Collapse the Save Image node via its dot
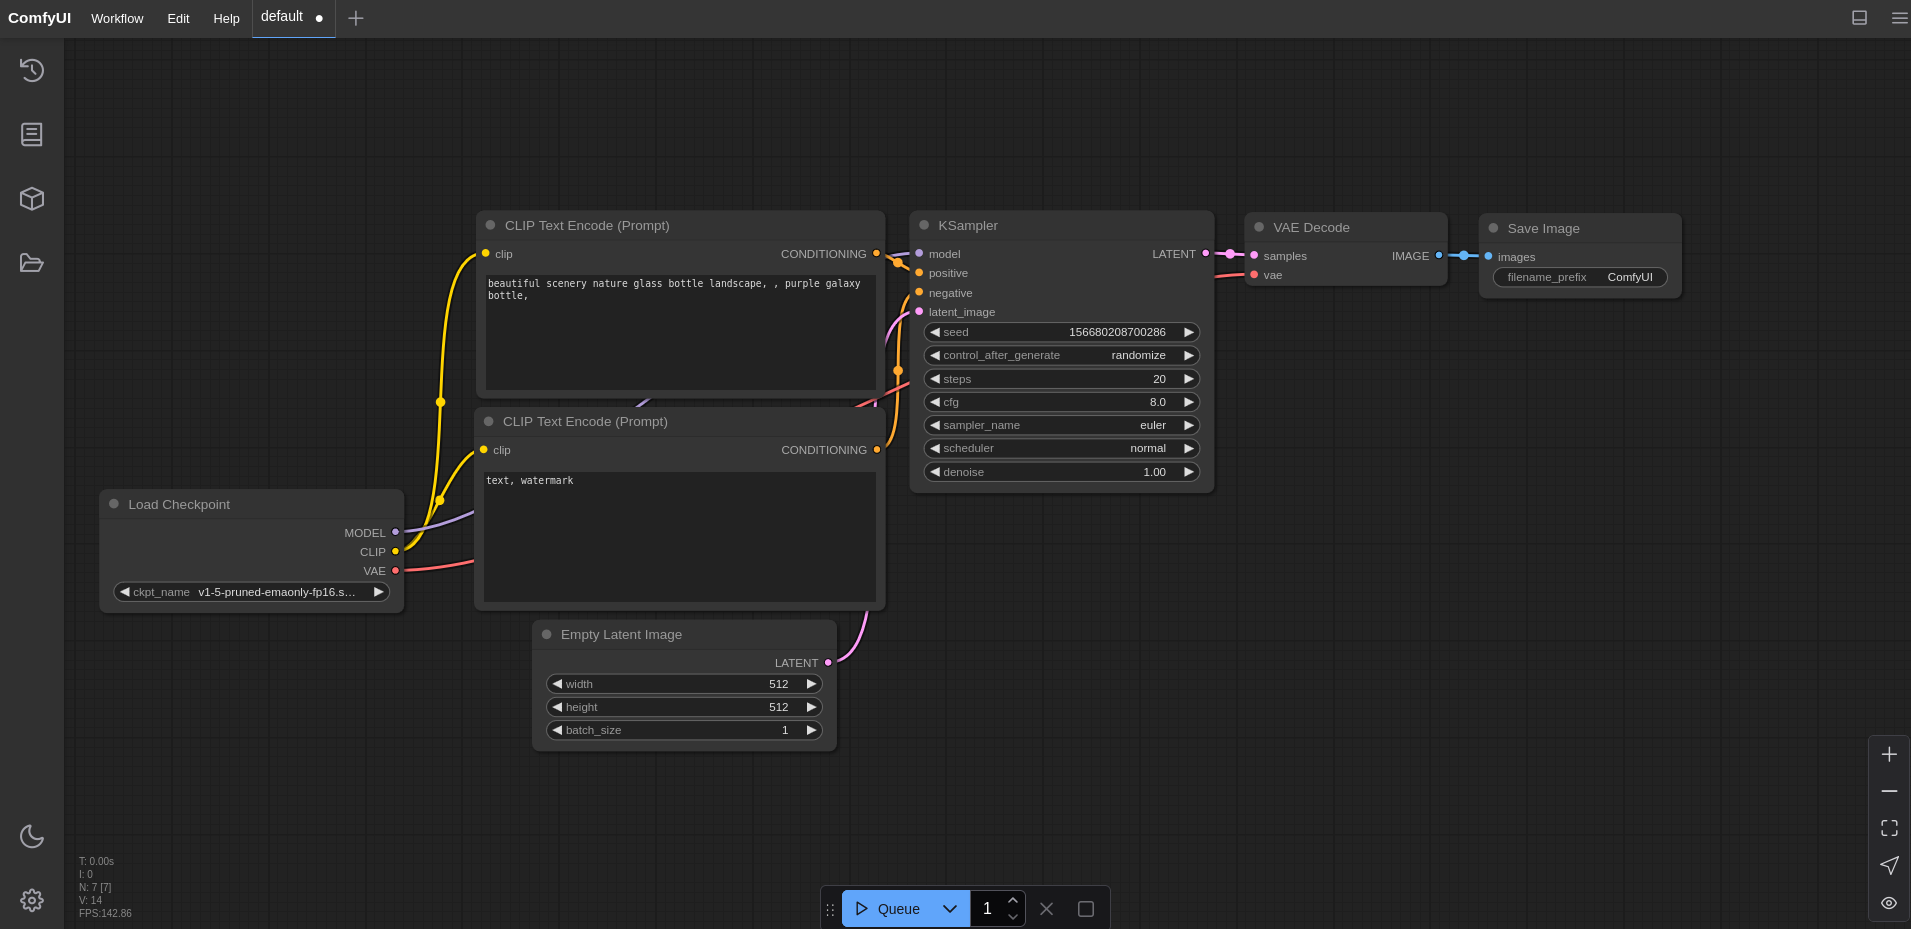 1493,228
